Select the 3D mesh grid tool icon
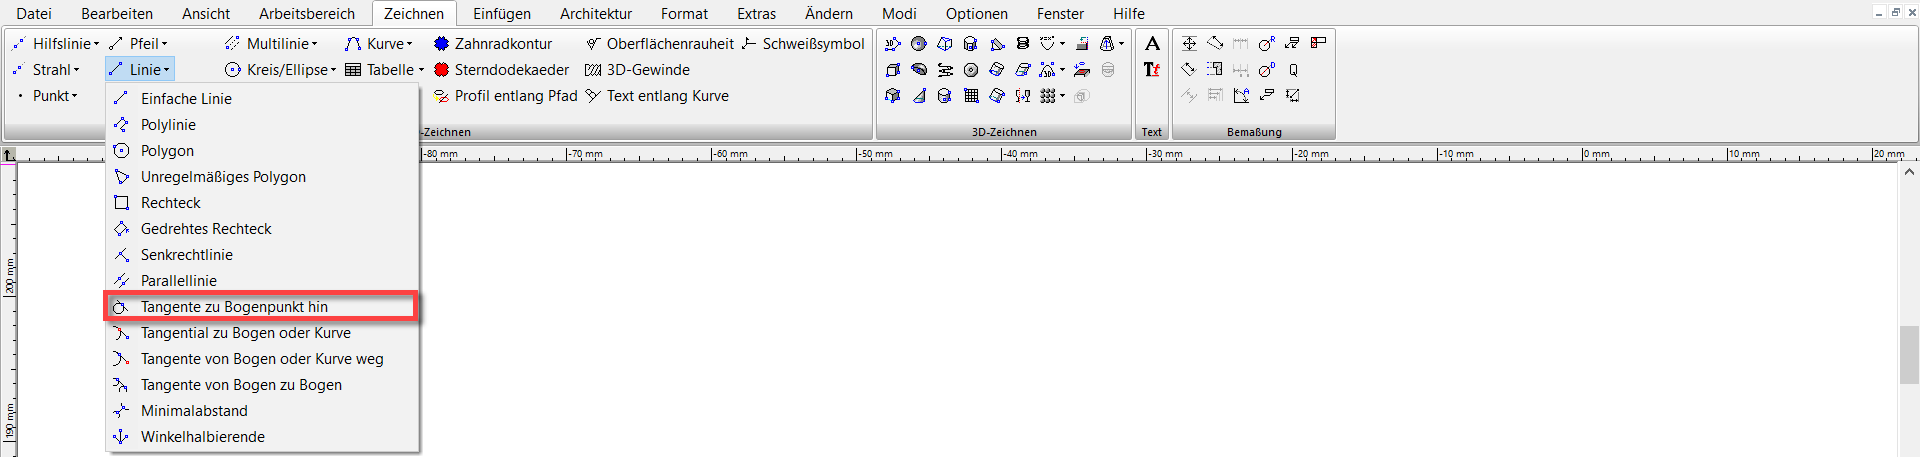This screenshot has height=457, width=1920. click(971, 95)
